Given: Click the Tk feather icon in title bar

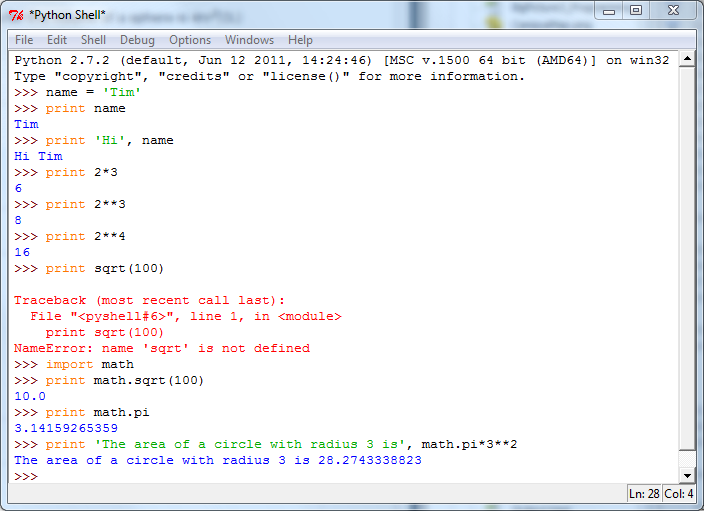Looking at the screenshot, I should pyautogui.click(x=16, y=15).
